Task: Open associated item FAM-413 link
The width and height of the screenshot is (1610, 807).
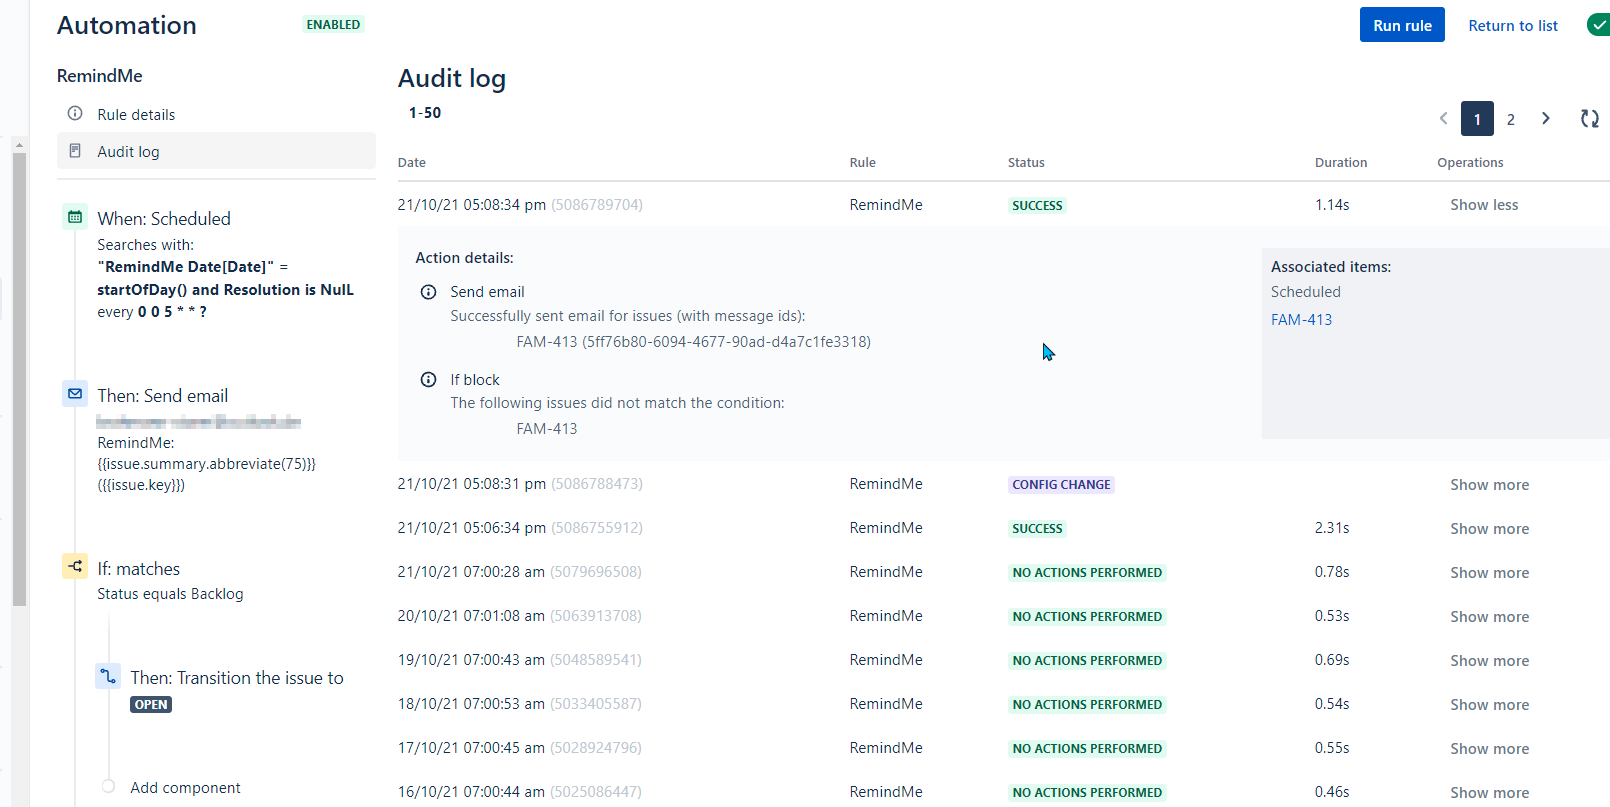Action: click(1301, 320)
